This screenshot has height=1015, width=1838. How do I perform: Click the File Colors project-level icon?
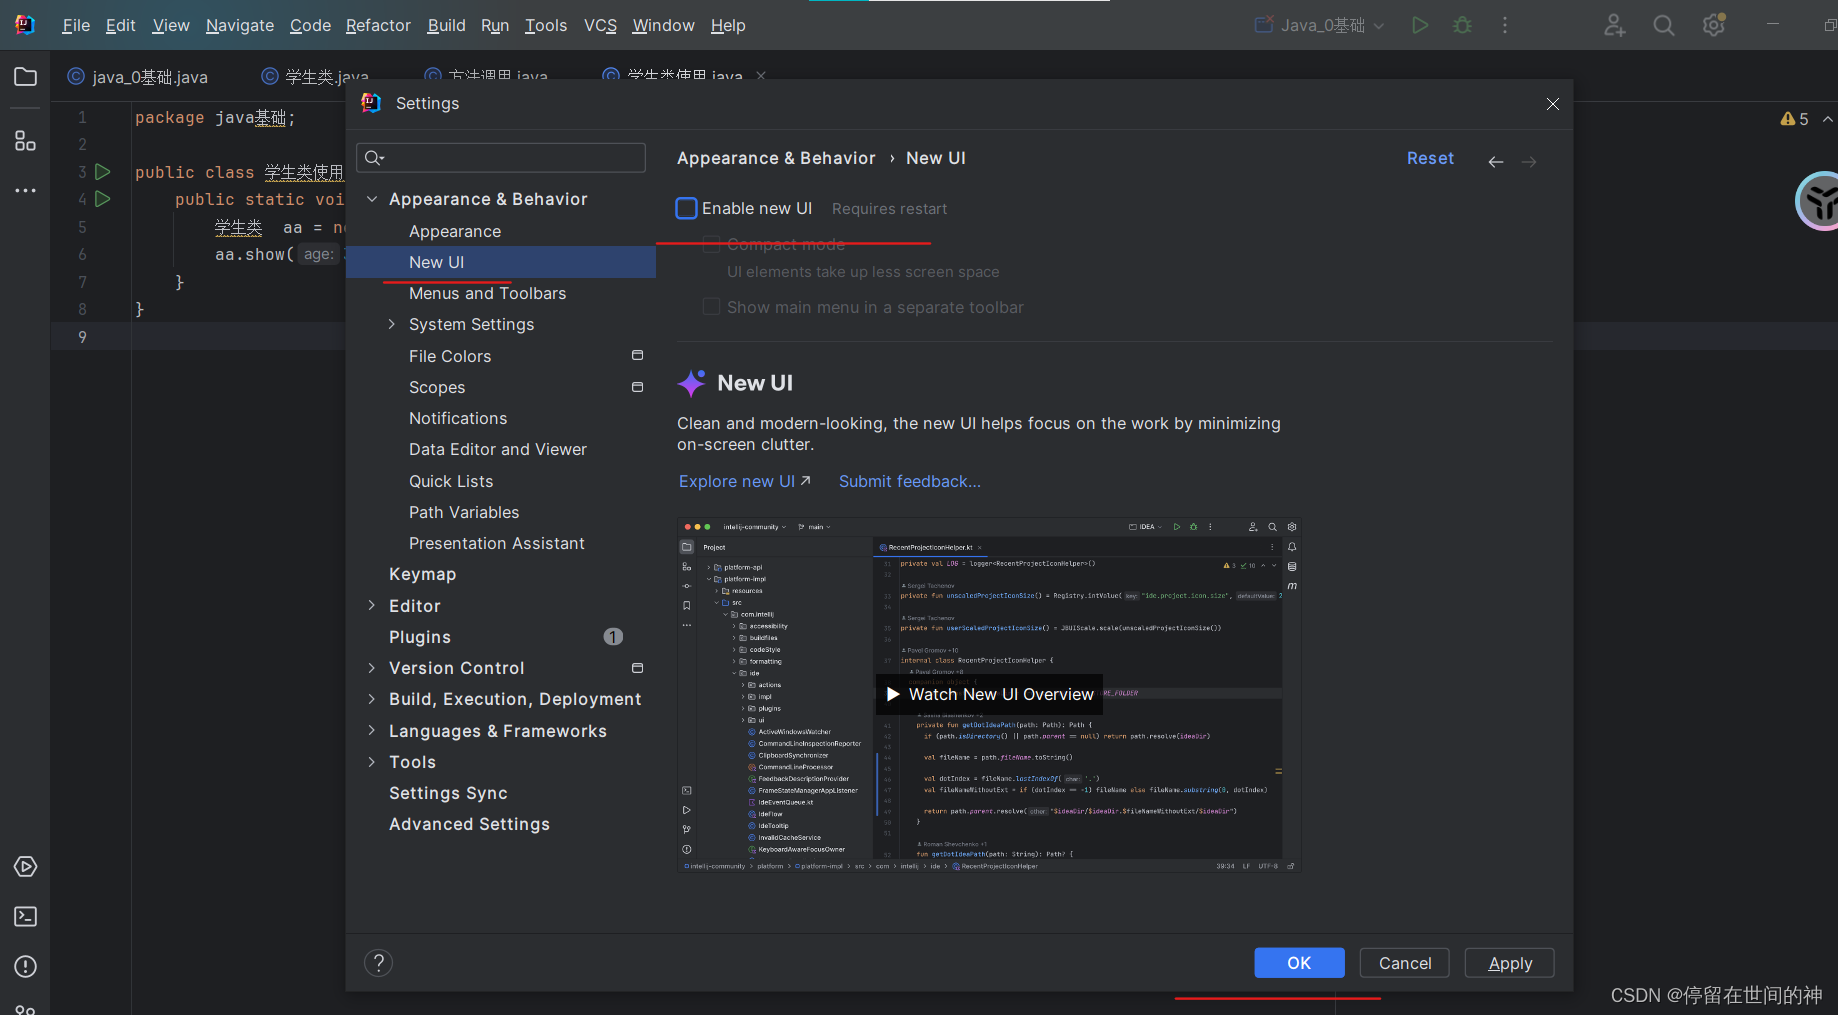637,355
